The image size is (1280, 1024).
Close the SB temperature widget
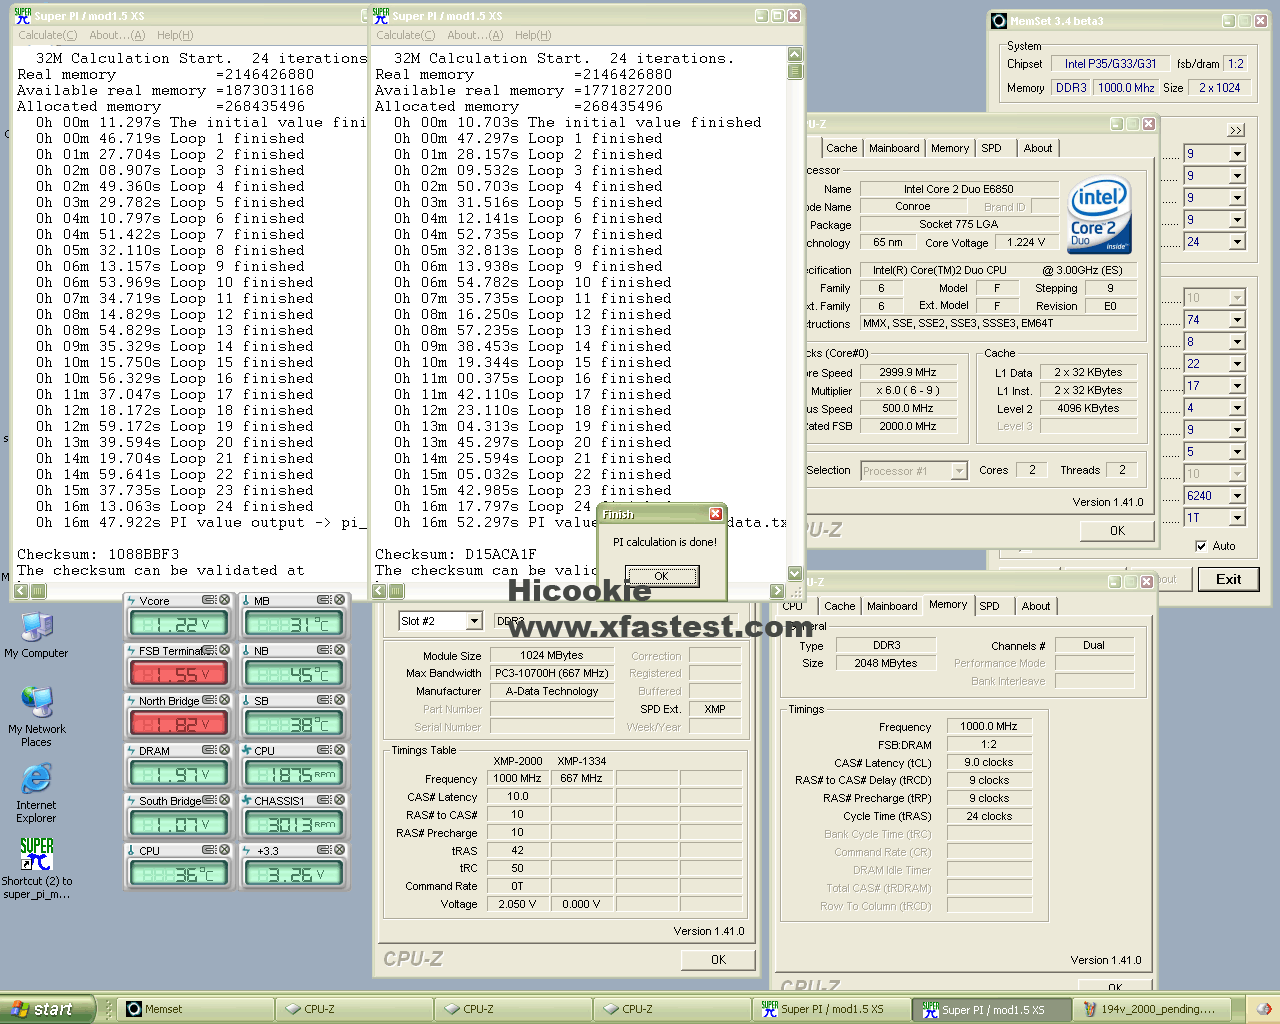[339, 700]
